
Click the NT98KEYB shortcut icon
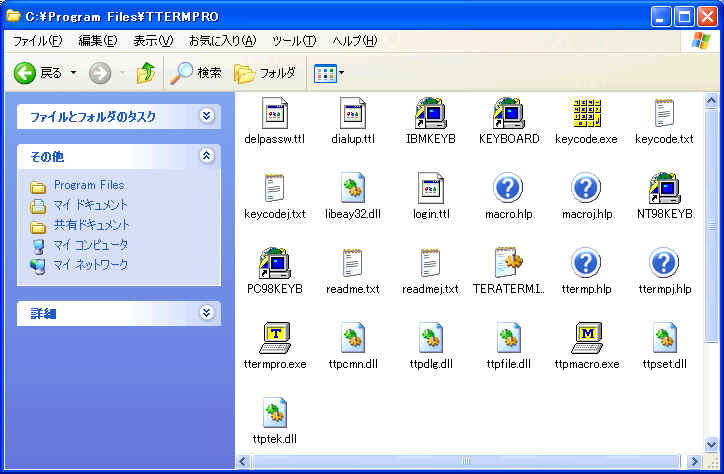coord(664,188)
